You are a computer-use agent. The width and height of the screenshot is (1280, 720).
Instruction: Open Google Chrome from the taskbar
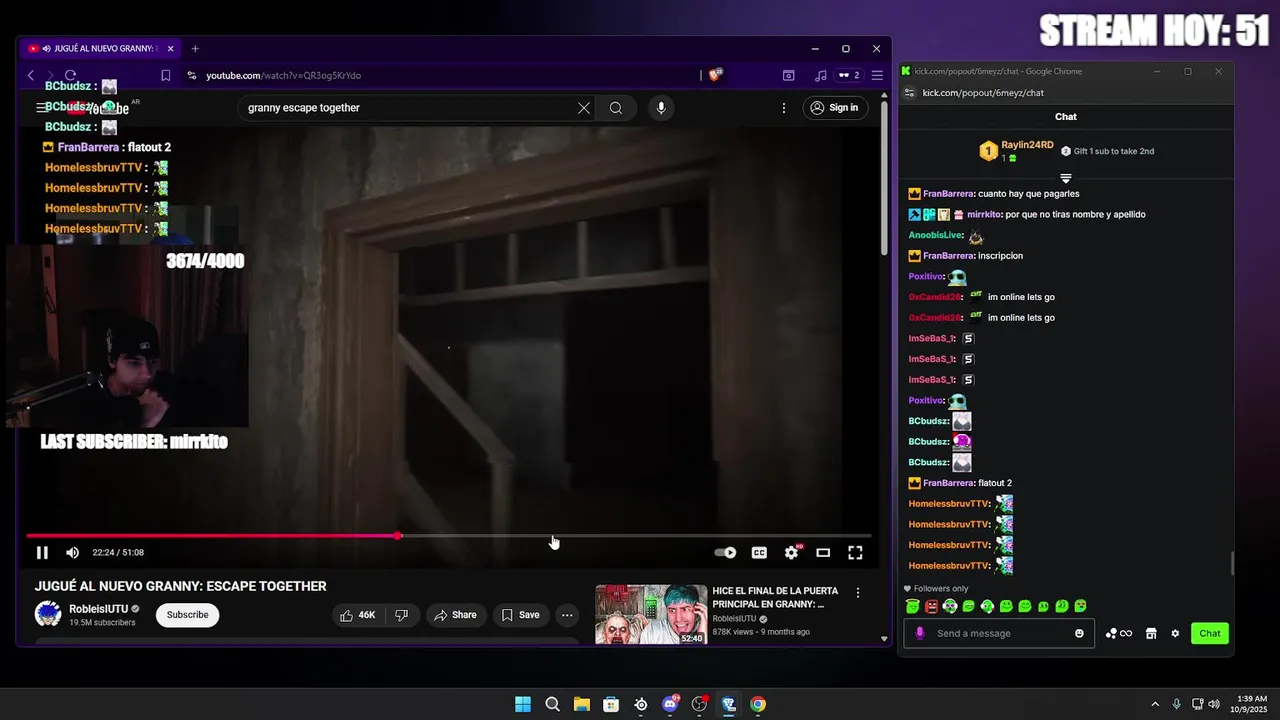pyautogui.click(x=758, y=704)
